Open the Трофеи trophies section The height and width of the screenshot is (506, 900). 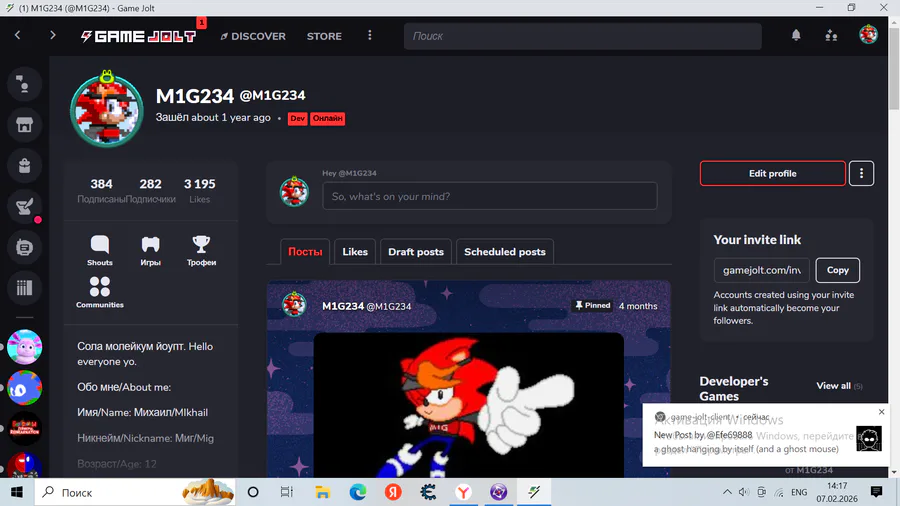pos(201,251)
